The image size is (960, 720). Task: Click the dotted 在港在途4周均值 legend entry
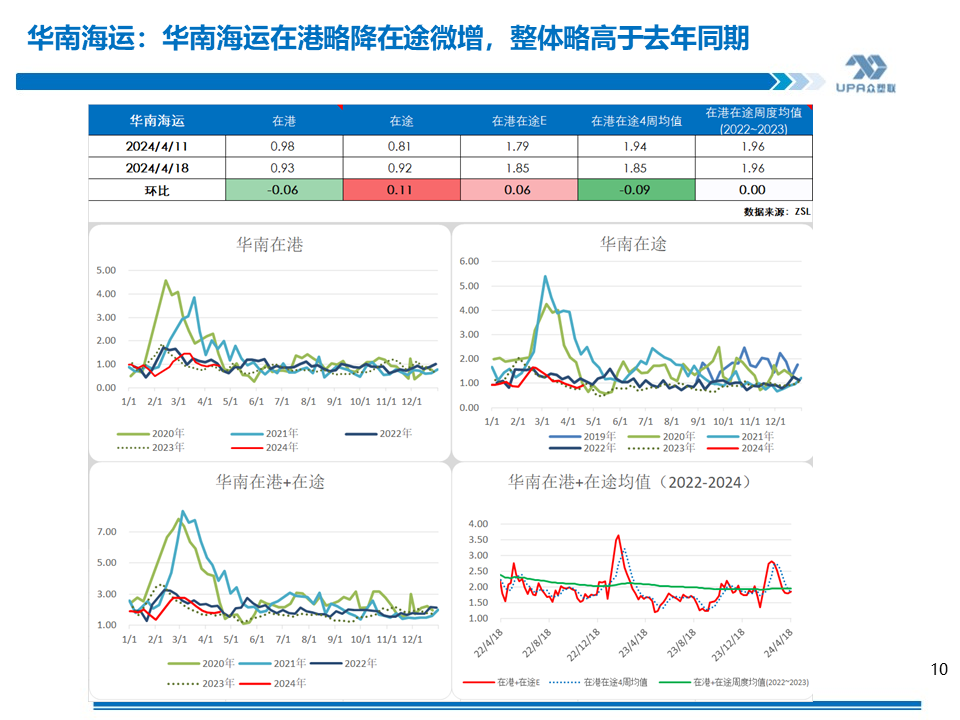pyautogui.click(x=598, y=682)
